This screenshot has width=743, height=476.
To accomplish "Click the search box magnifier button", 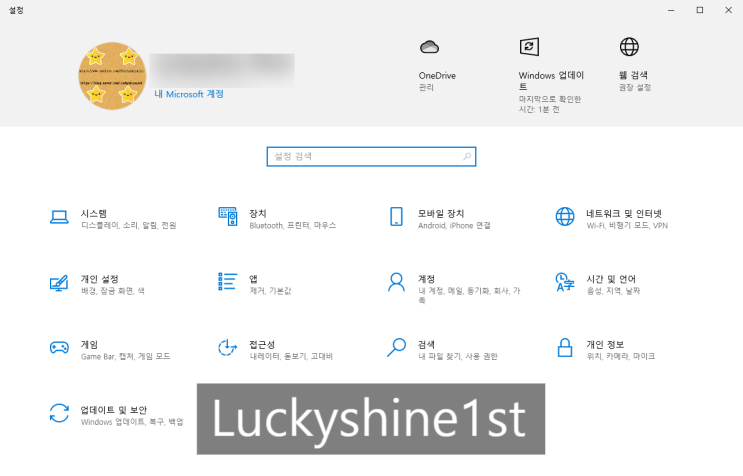I will 467,156.
